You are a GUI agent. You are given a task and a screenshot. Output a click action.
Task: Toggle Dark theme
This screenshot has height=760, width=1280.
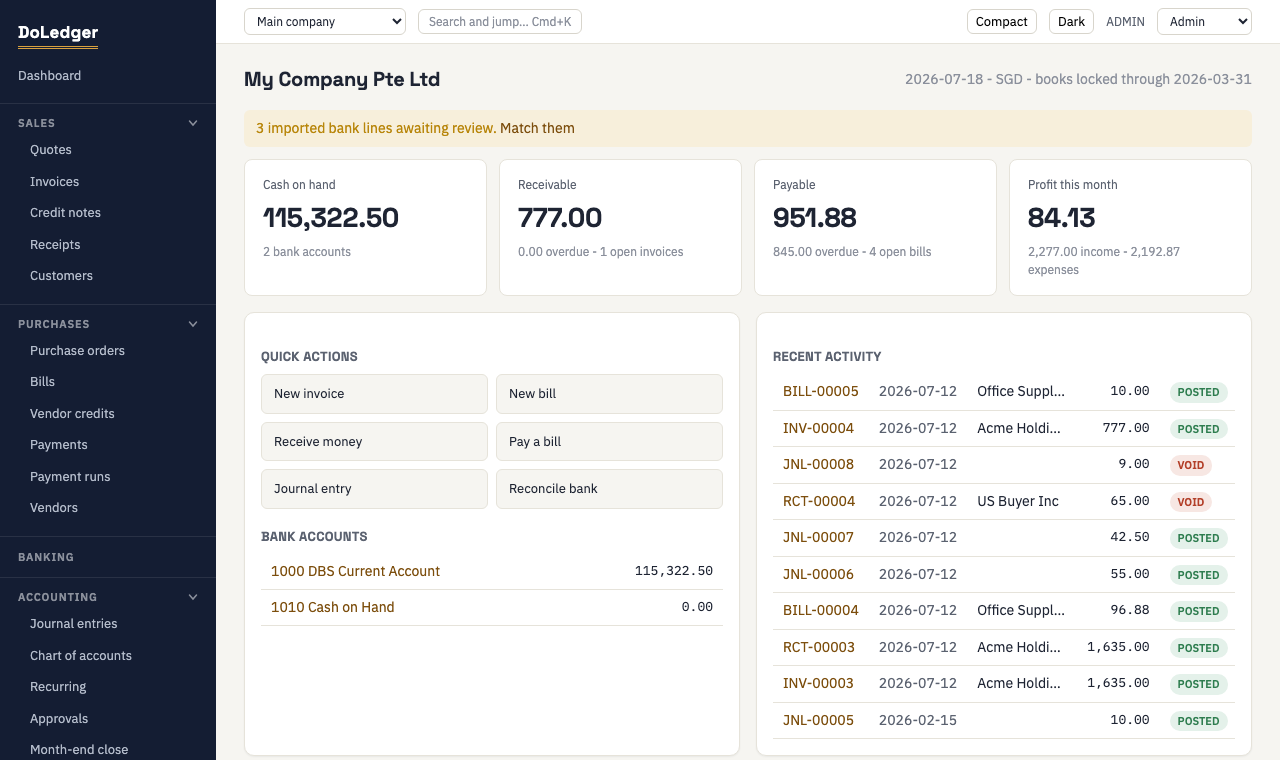[1071, 21]
